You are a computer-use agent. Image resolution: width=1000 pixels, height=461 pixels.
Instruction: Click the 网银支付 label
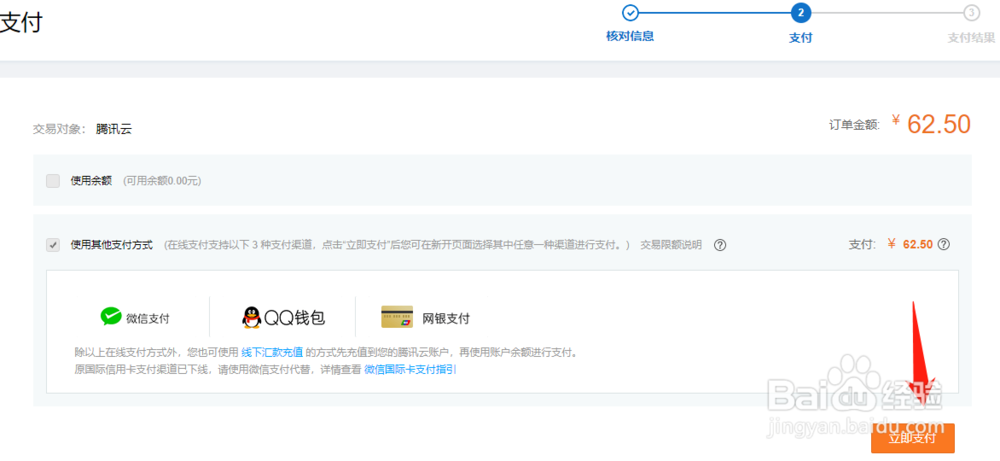[x=446, y=318]
